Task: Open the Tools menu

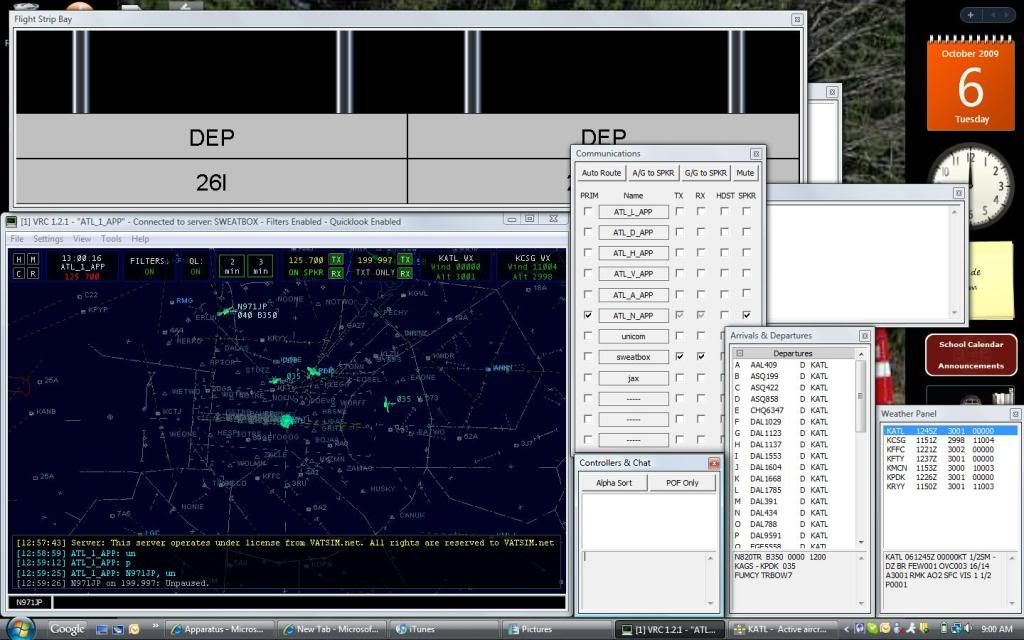Action: coord(111,239)
